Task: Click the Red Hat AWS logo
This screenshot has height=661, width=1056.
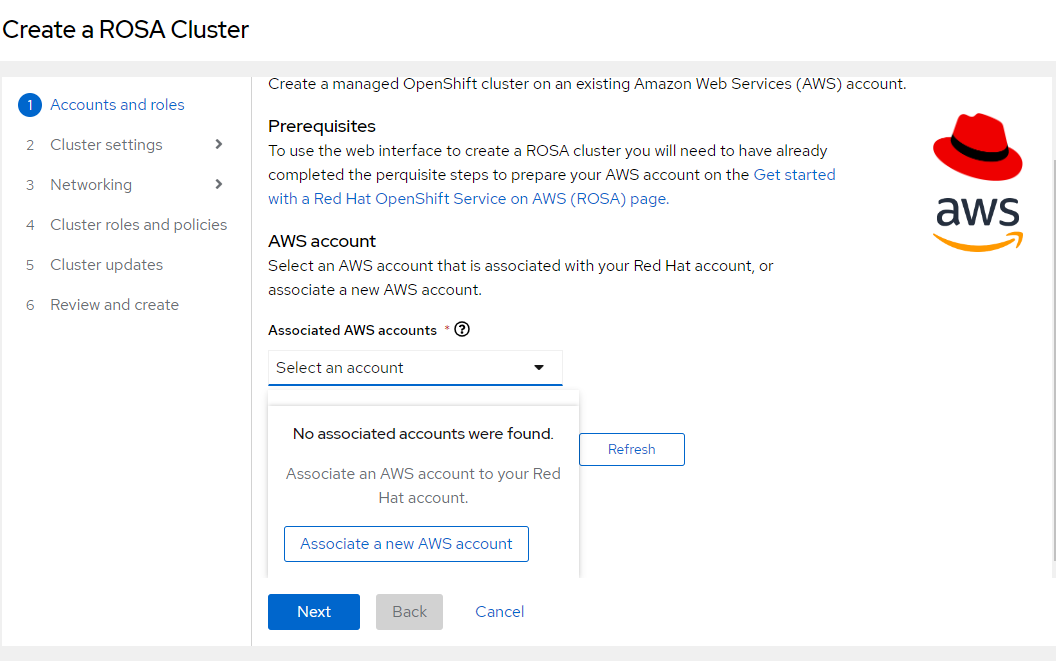Action: point(977,182)
